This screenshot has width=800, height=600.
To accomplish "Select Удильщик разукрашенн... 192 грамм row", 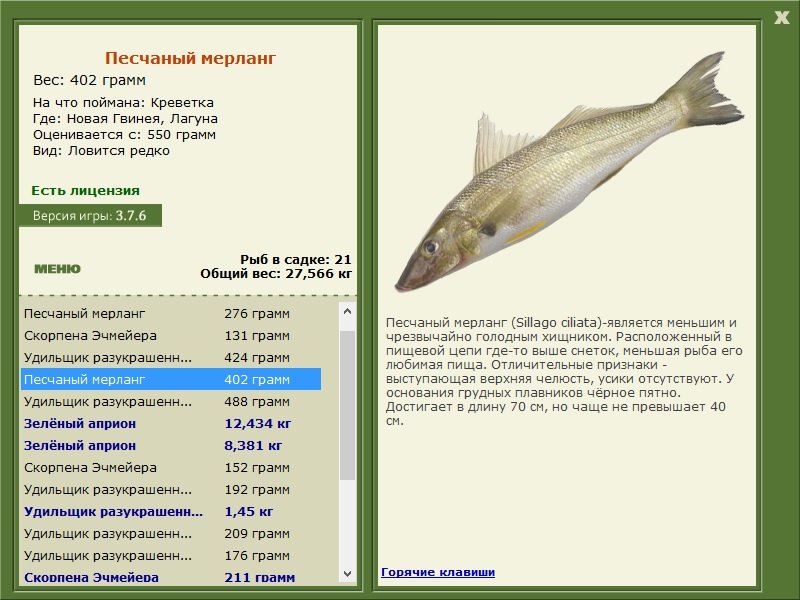I will pos(171,489).
